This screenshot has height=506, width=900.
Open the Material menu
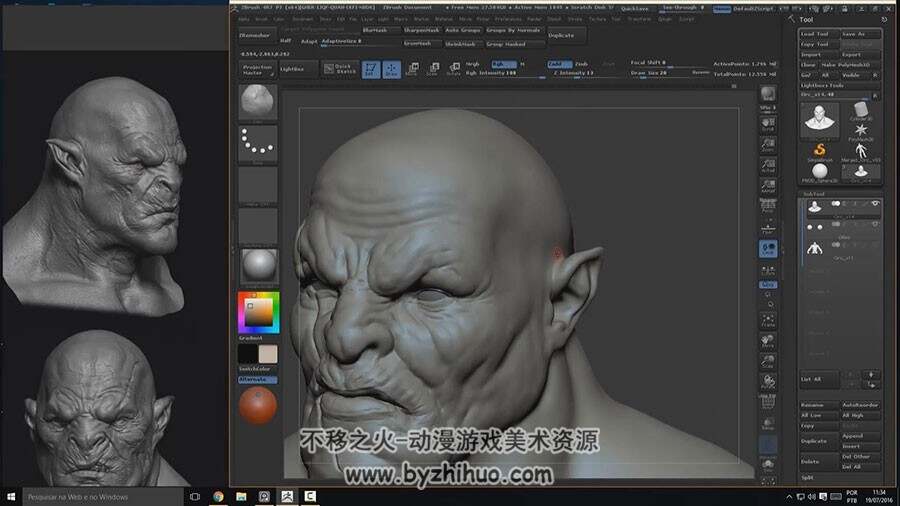pyautogui.click(x=444, y=19)
